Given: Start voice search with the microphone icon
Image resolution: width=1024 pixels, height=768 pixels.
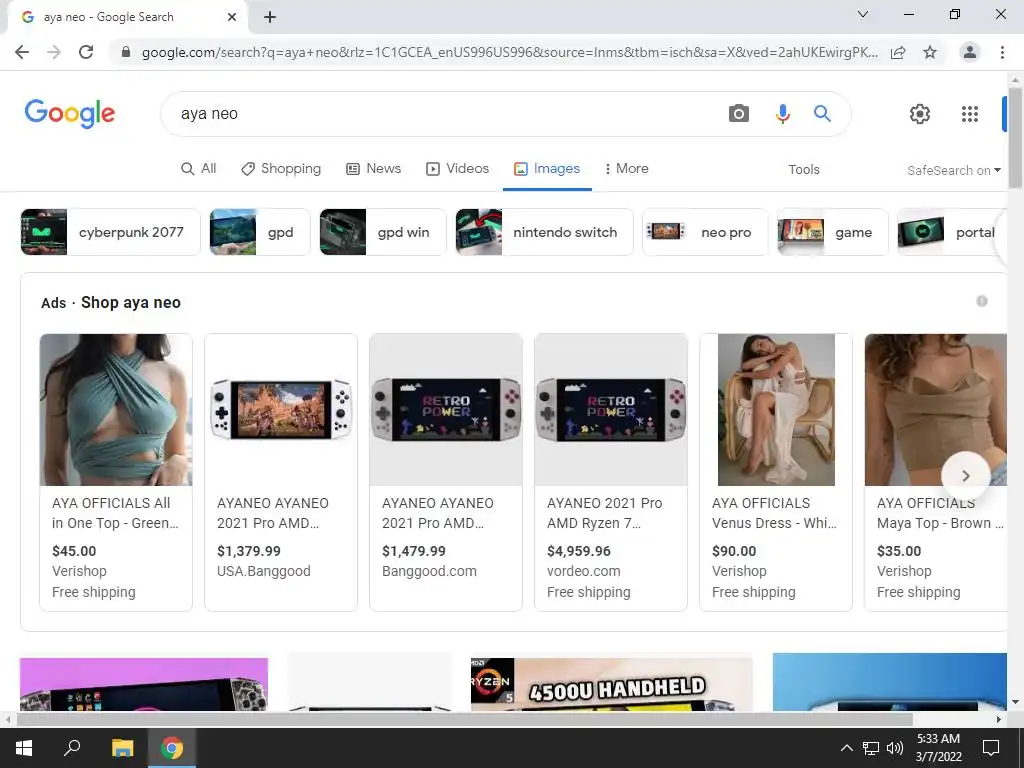Looking at the screenshot, I should pyautogui.click(x=782, y=114).
